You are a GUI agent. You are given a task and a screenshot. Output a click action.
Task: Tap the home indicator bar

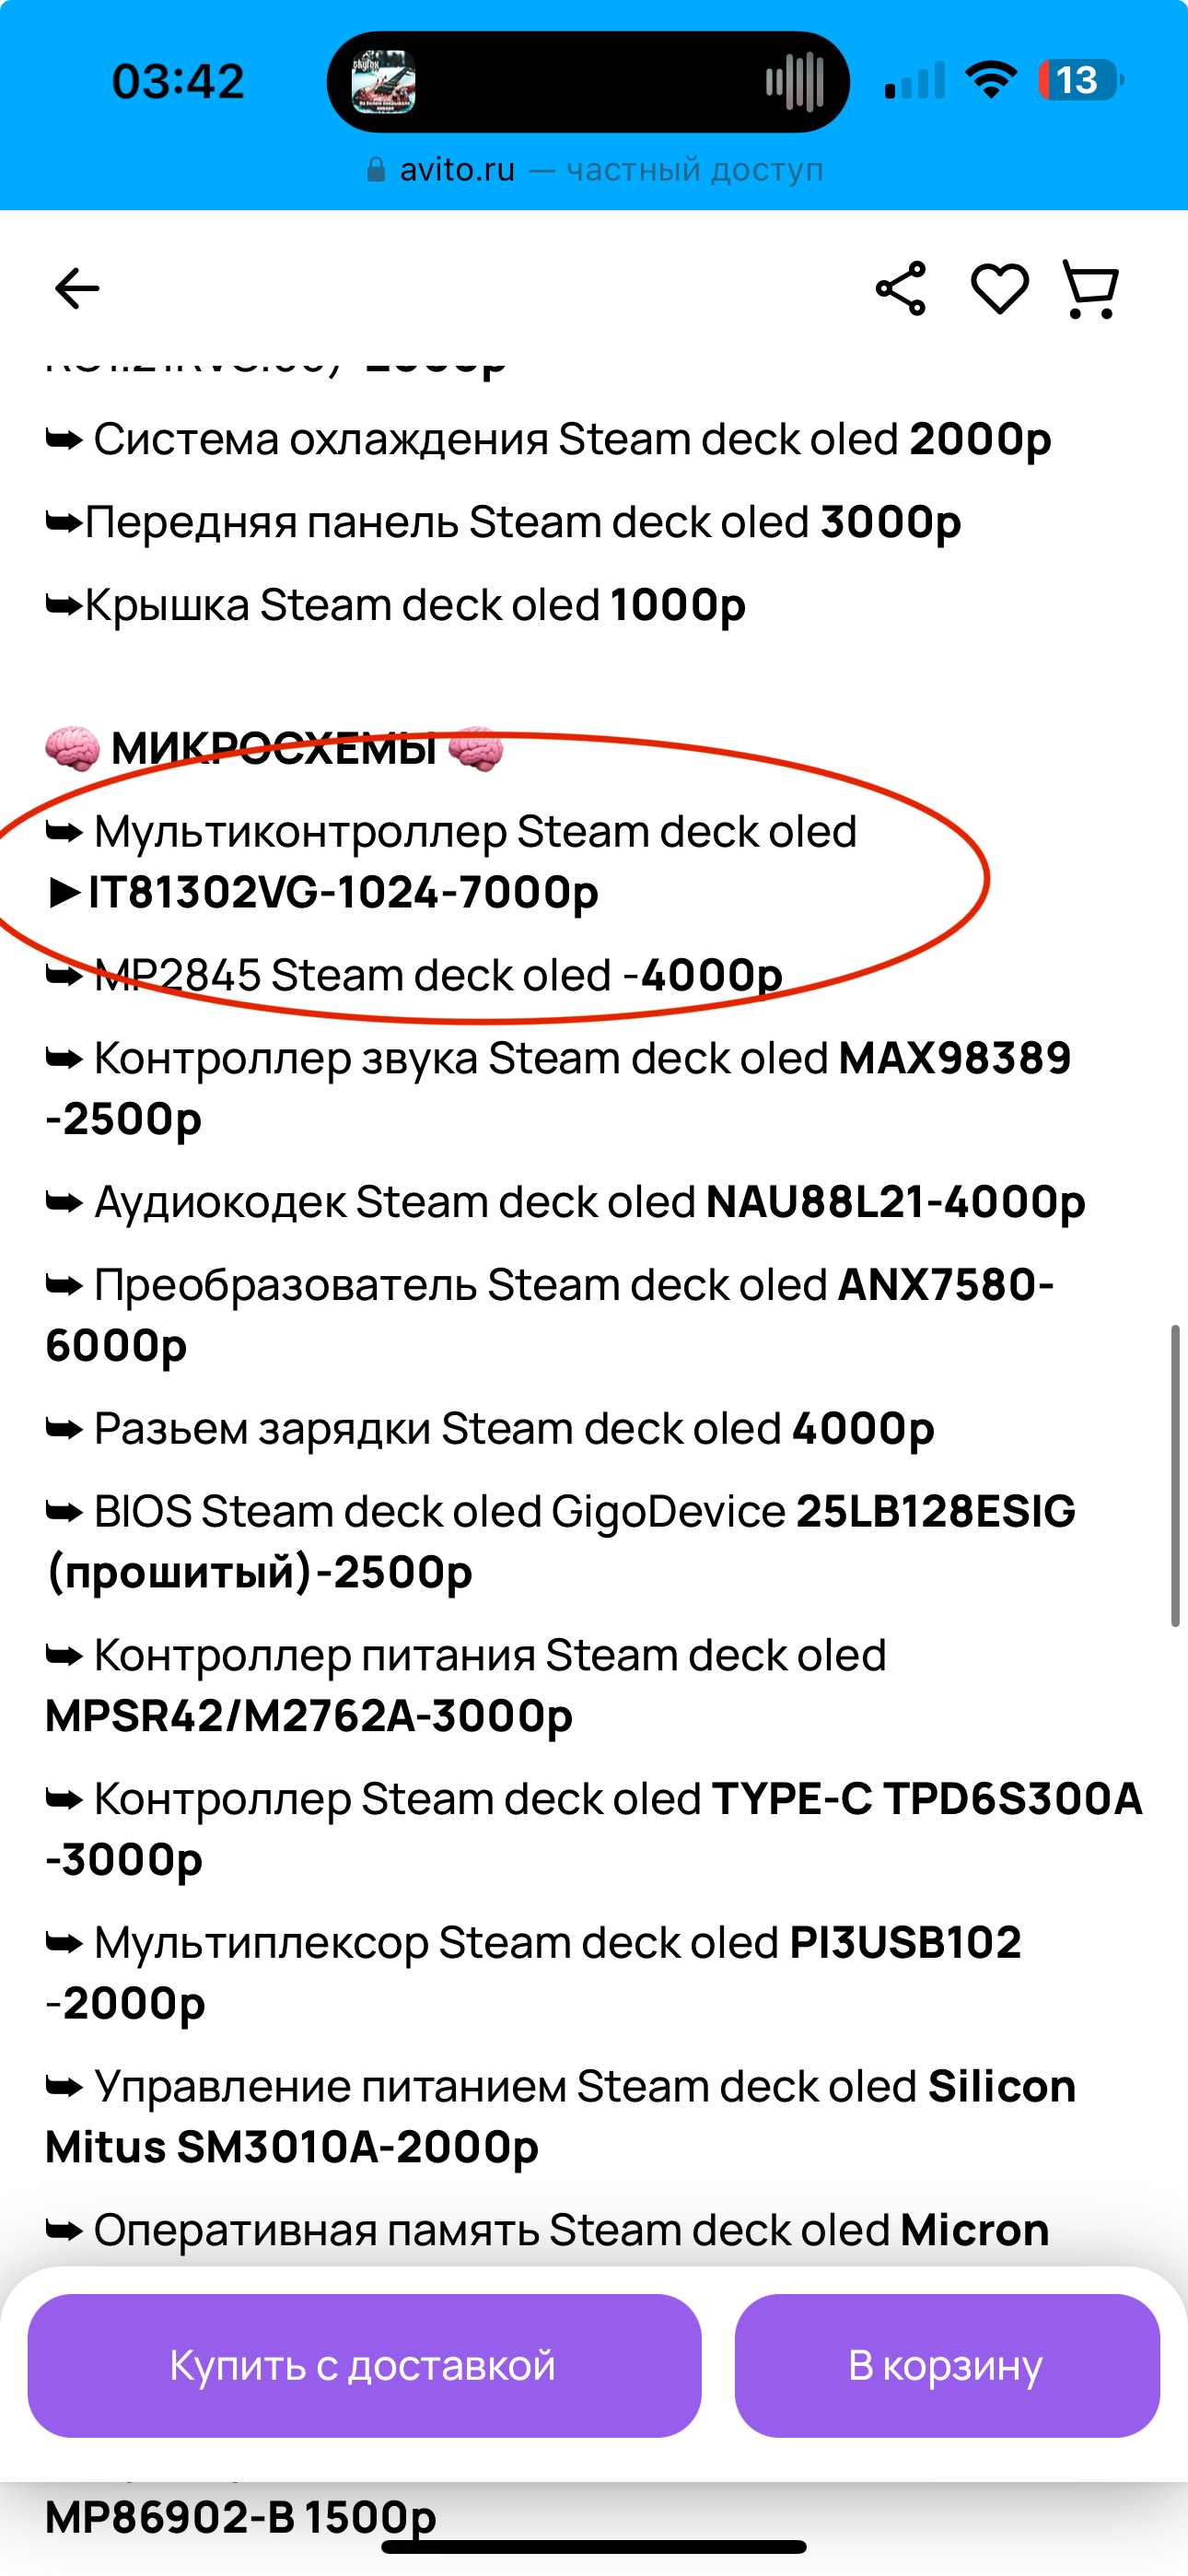[x=594, y=2547]
